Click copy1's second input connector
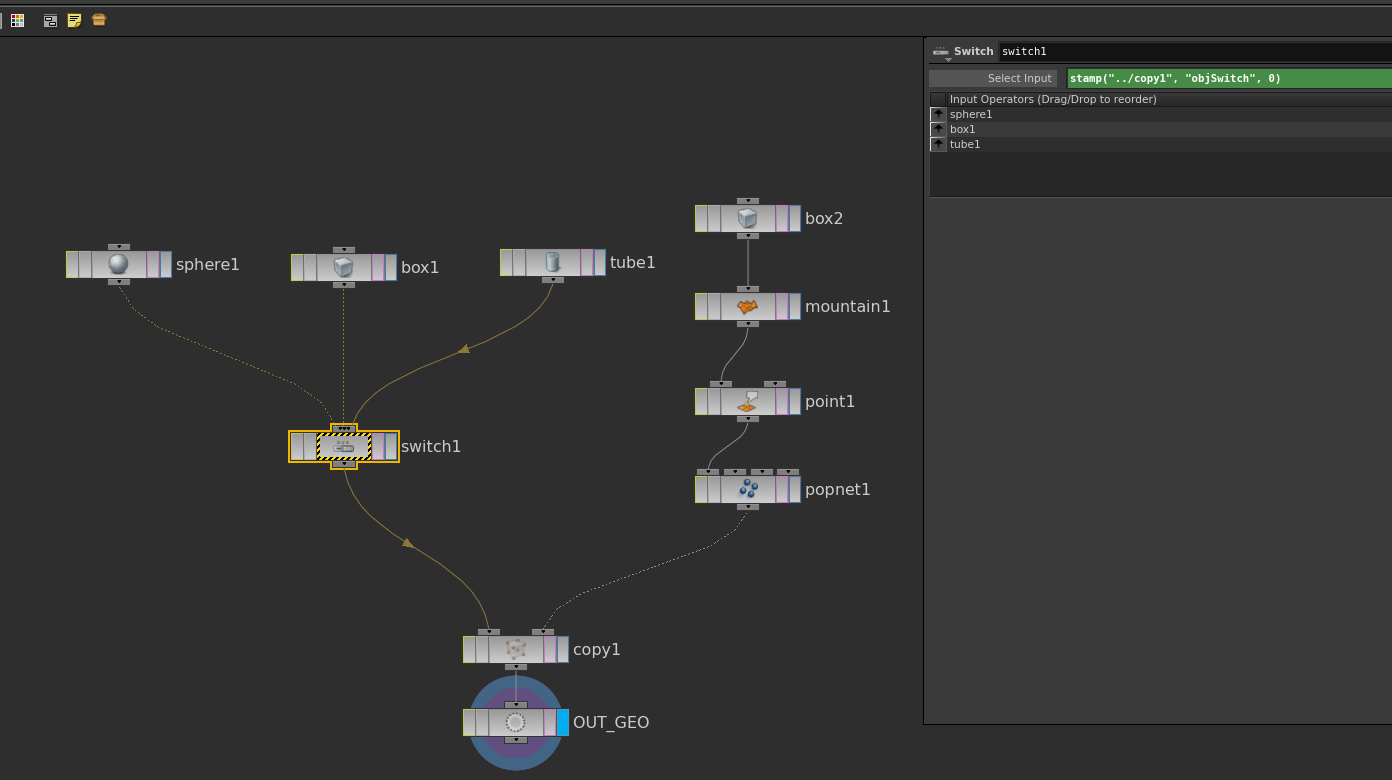This screenshot has height=780, width=1392. [543, 632]
